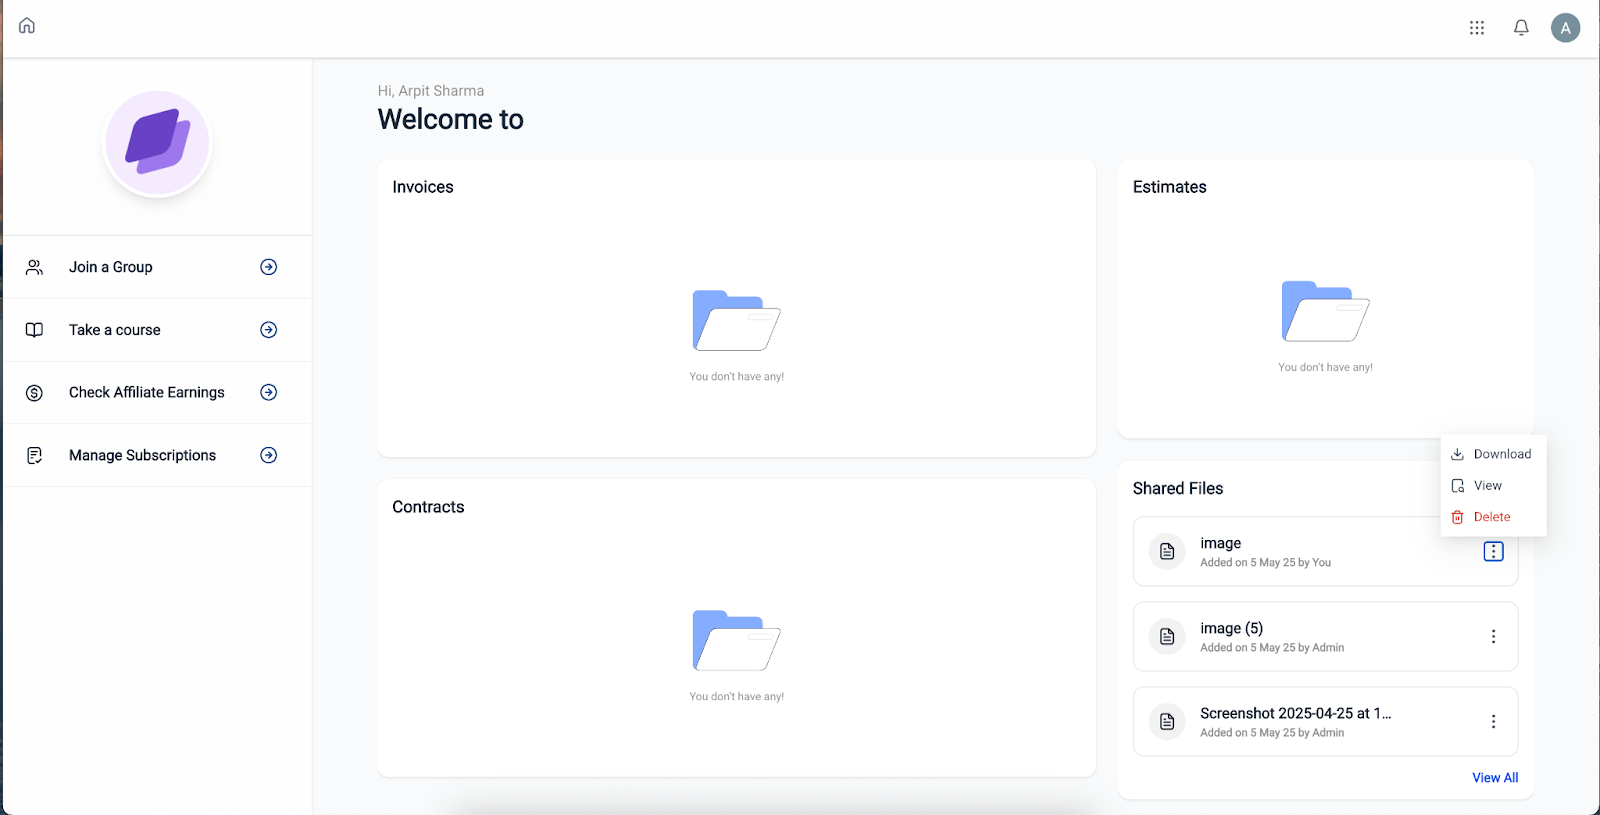Click the user avatar A
1600x815 pixels.
tap(1565, 28)
